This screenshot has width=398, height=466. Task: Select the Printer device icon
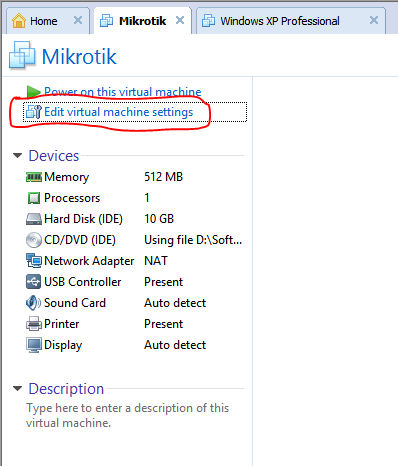34,324
